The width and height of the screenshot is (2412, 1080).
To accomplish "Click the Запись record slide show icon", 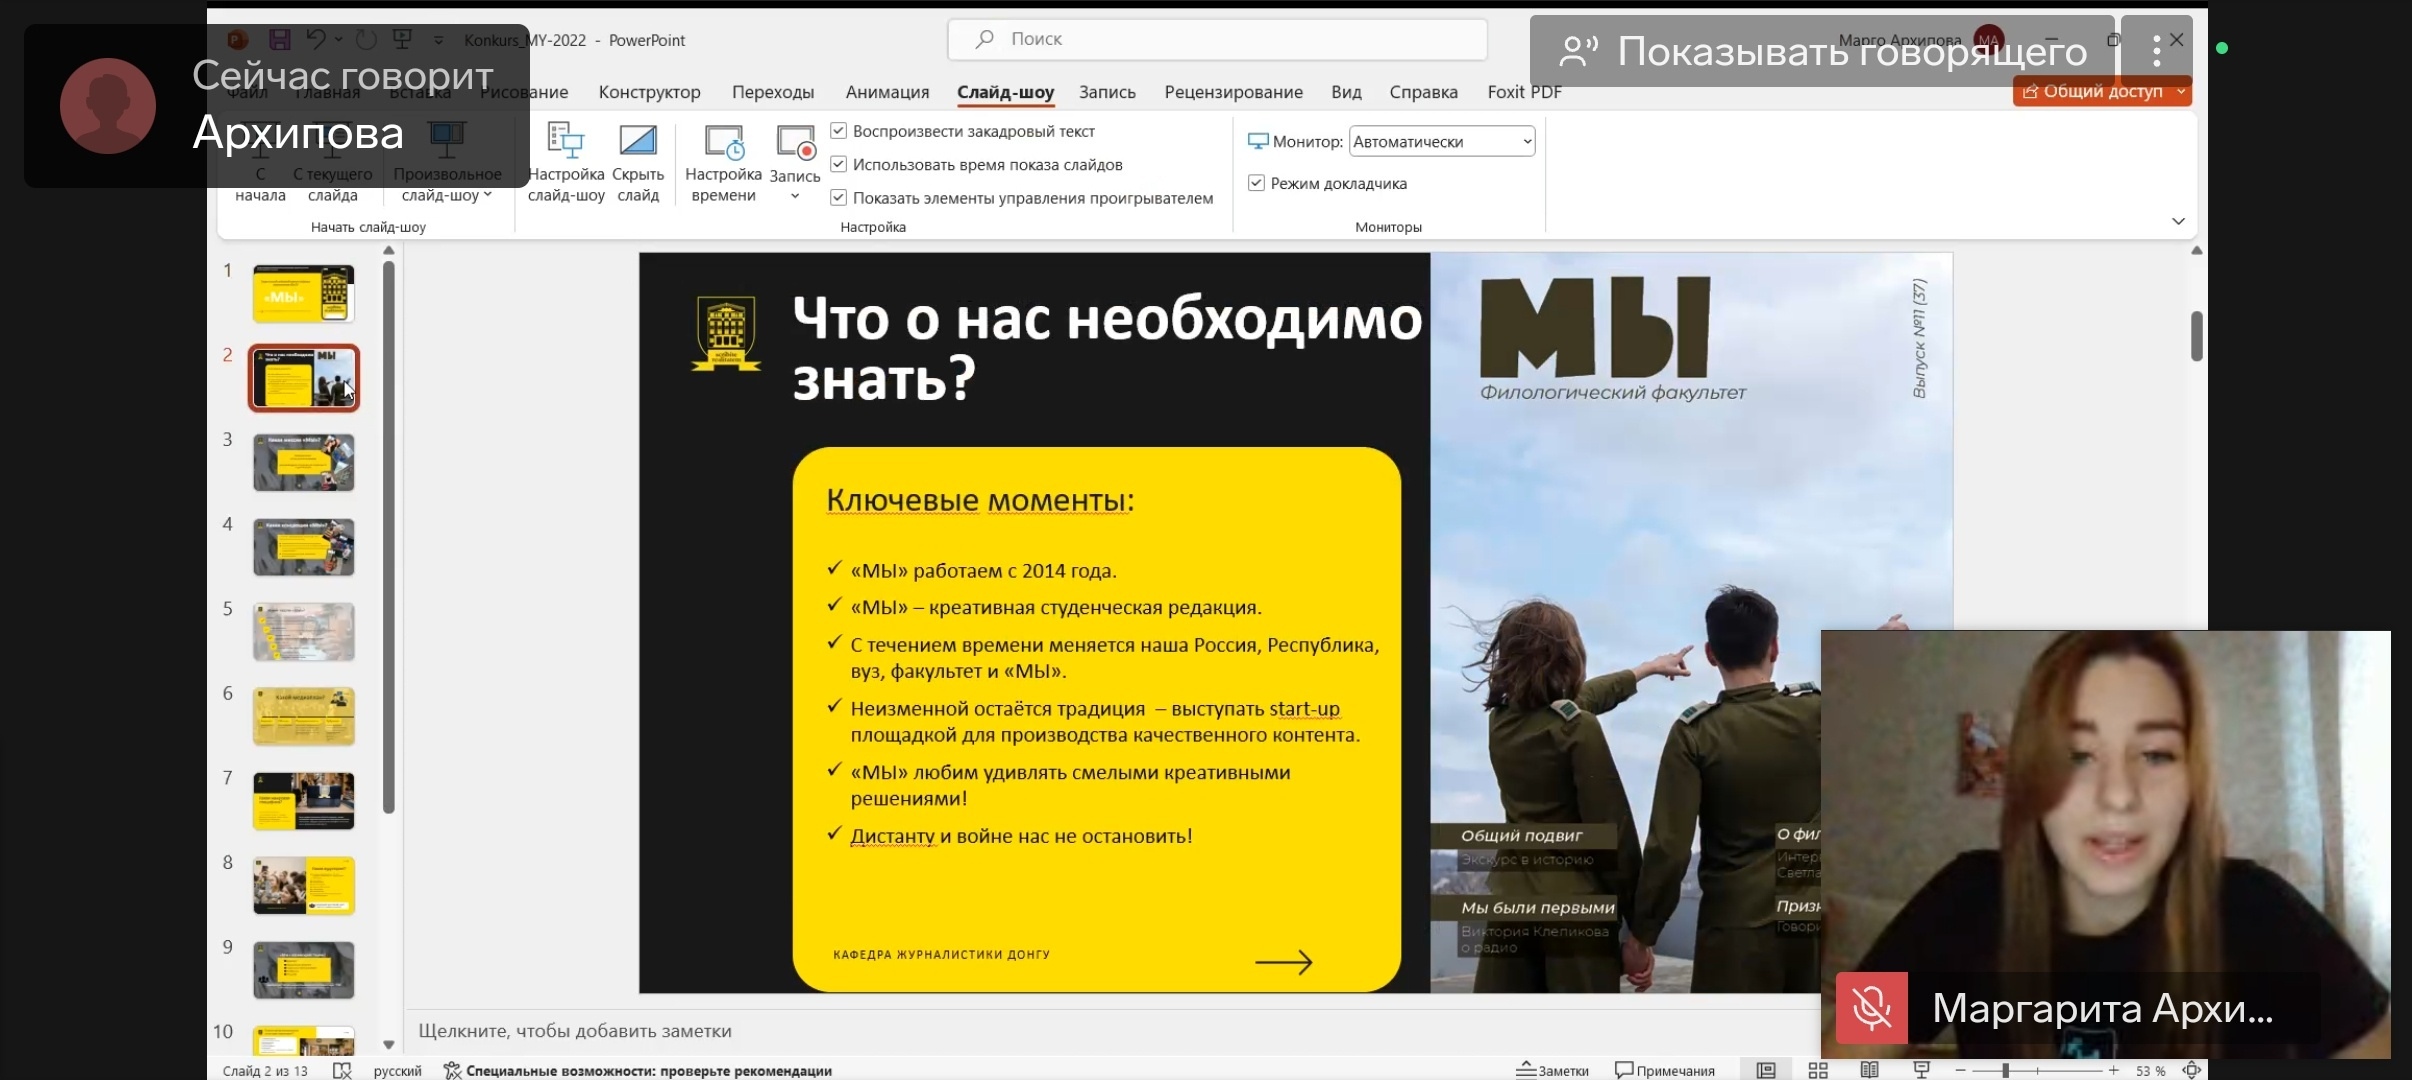I will (796, 143).
